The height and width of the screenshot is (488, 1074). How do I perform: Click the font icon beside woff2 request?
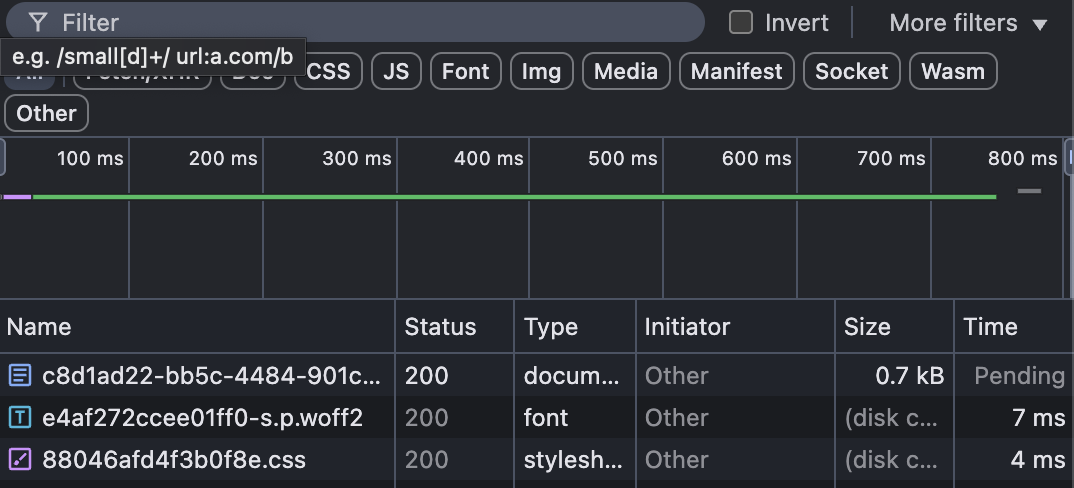coord(19,418)
